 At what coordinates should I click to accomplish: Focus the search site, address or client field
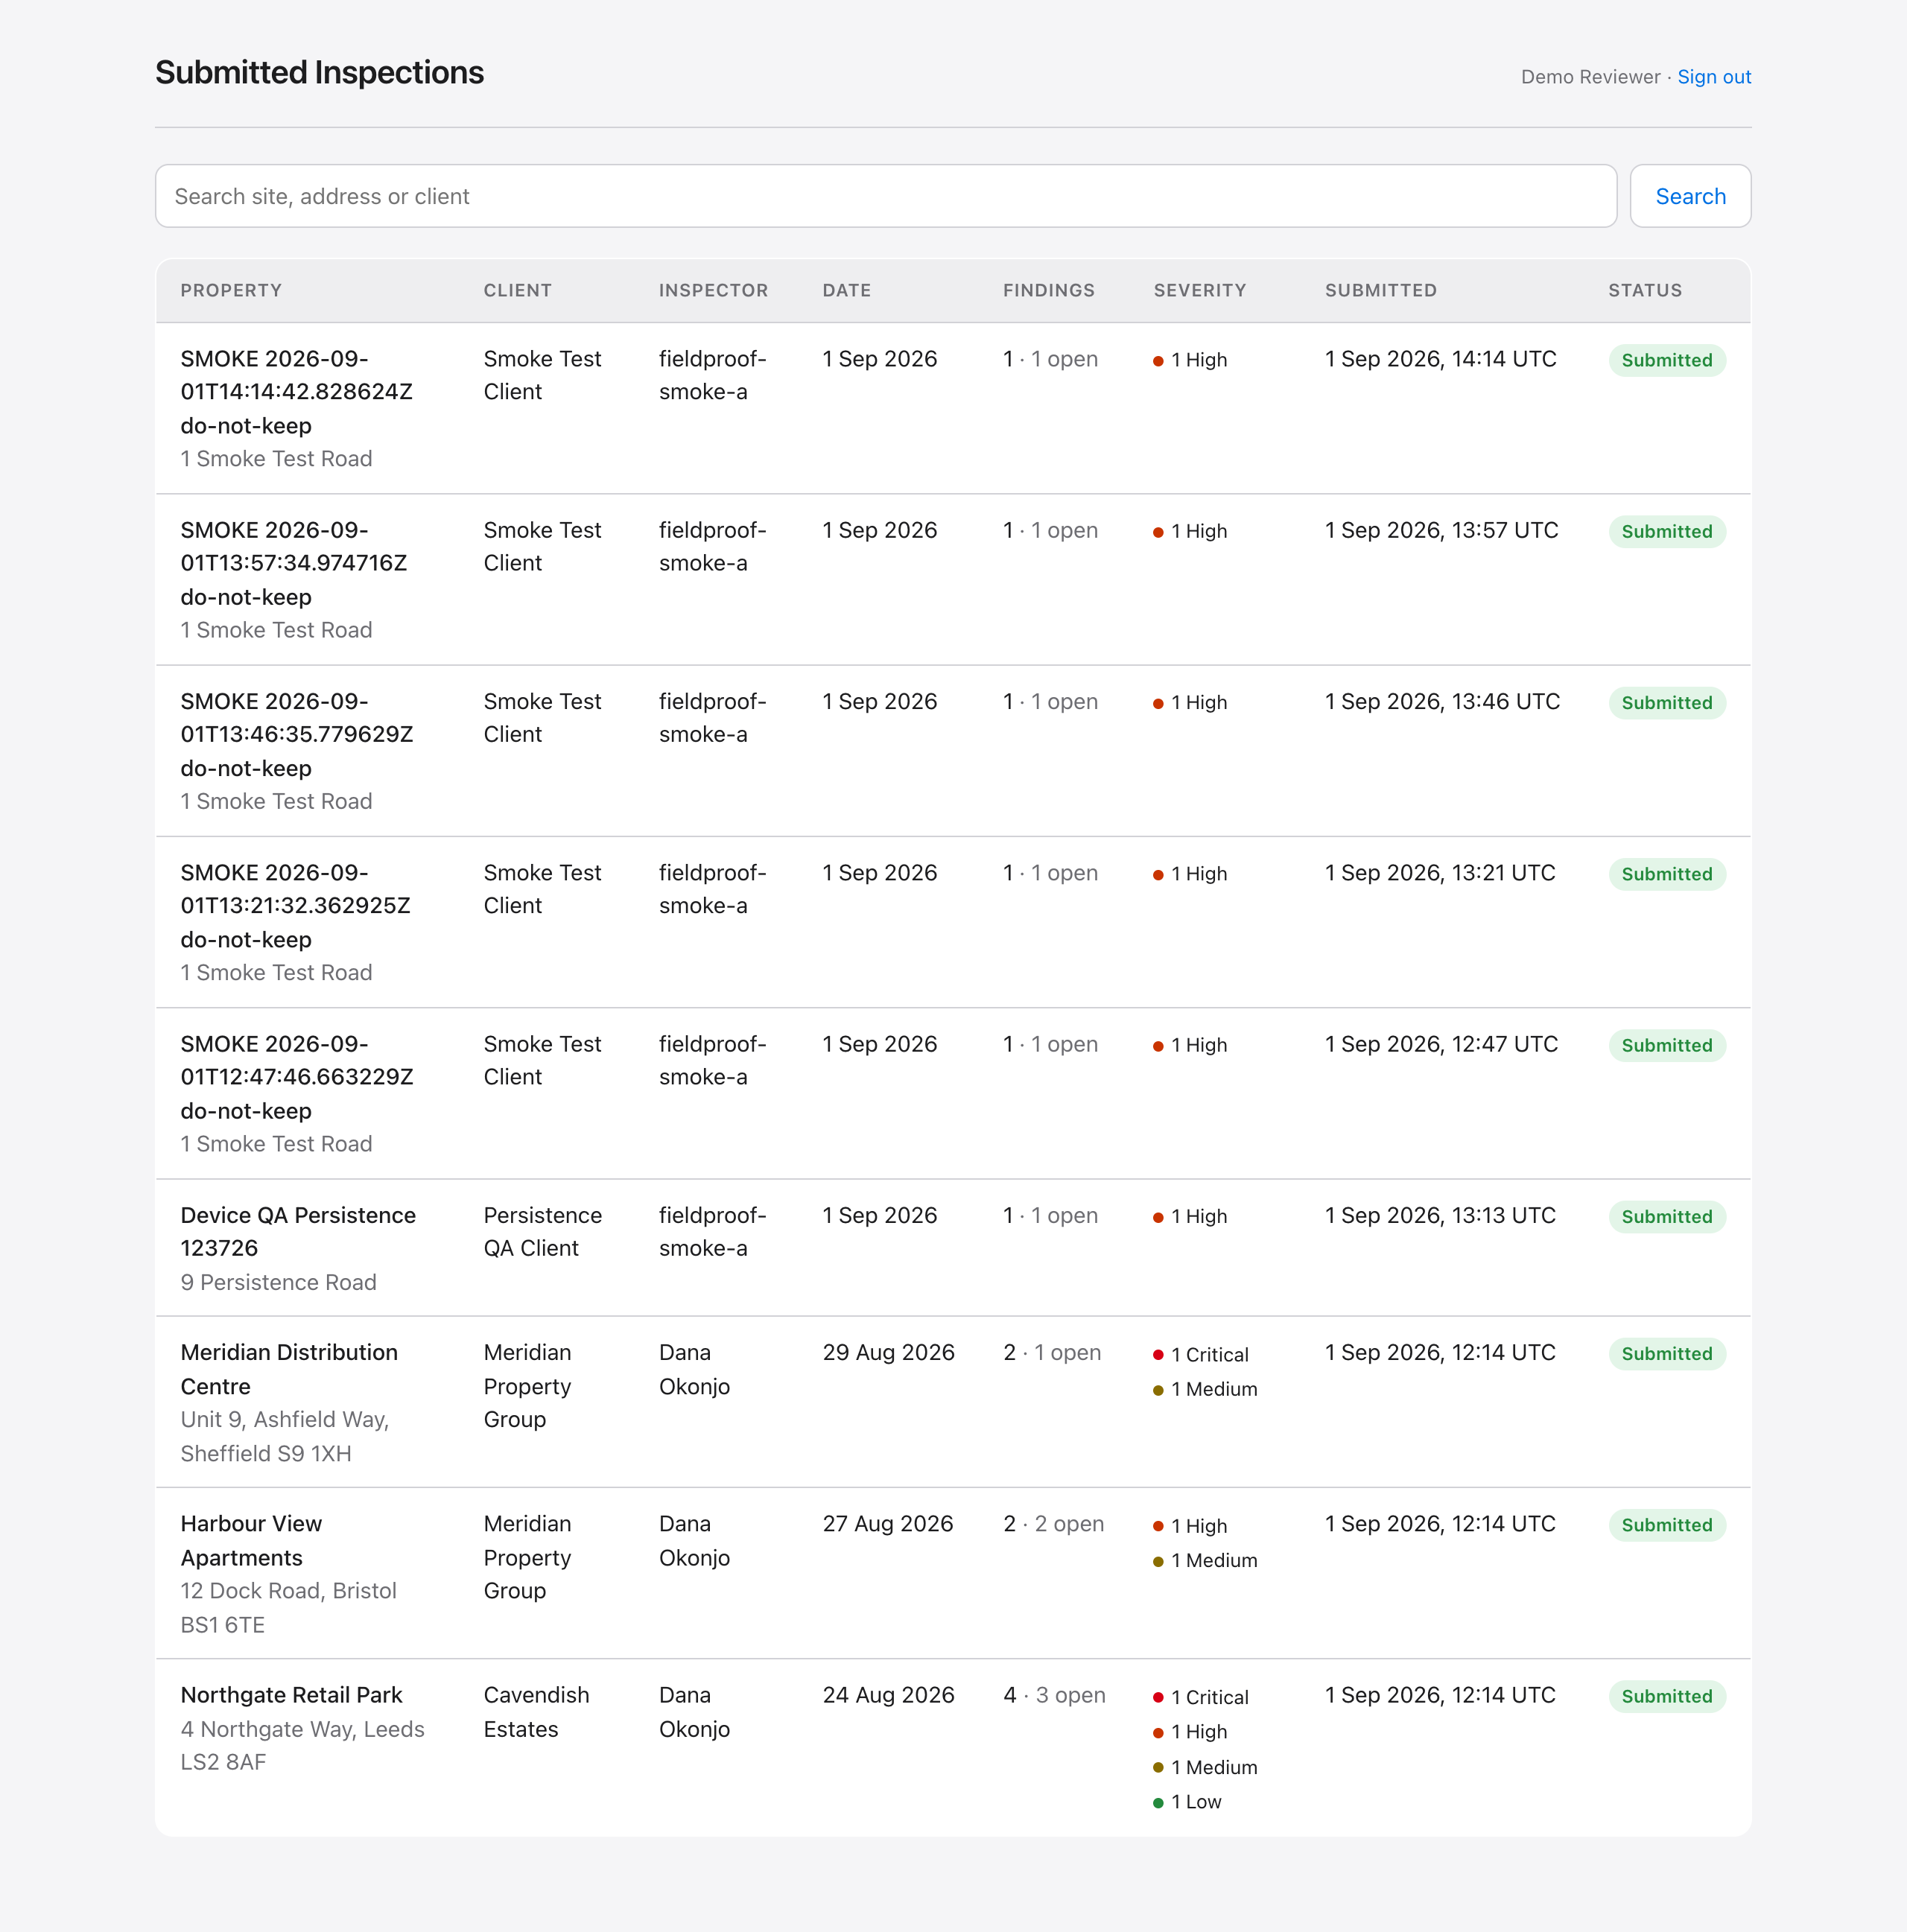pyautogui.click(x=886, y=196)
